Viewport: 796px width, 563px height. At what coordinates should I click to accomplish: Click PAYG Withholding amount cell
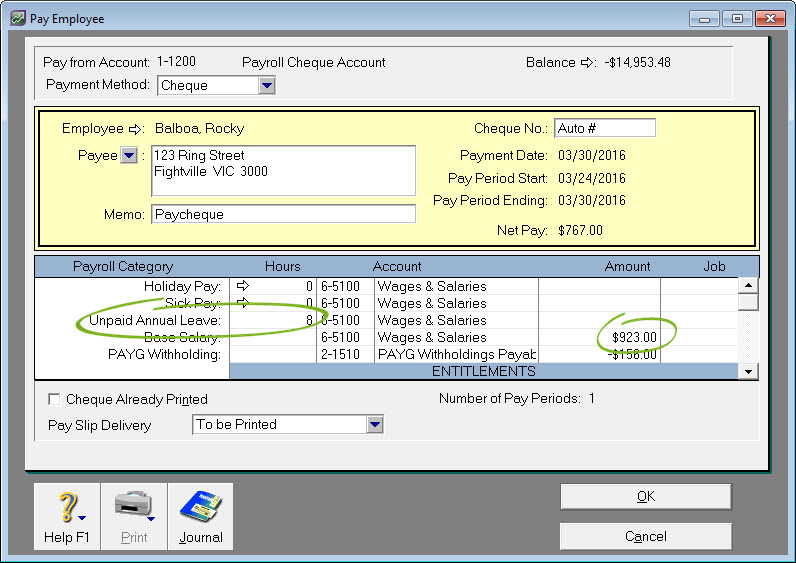(600, 354)
